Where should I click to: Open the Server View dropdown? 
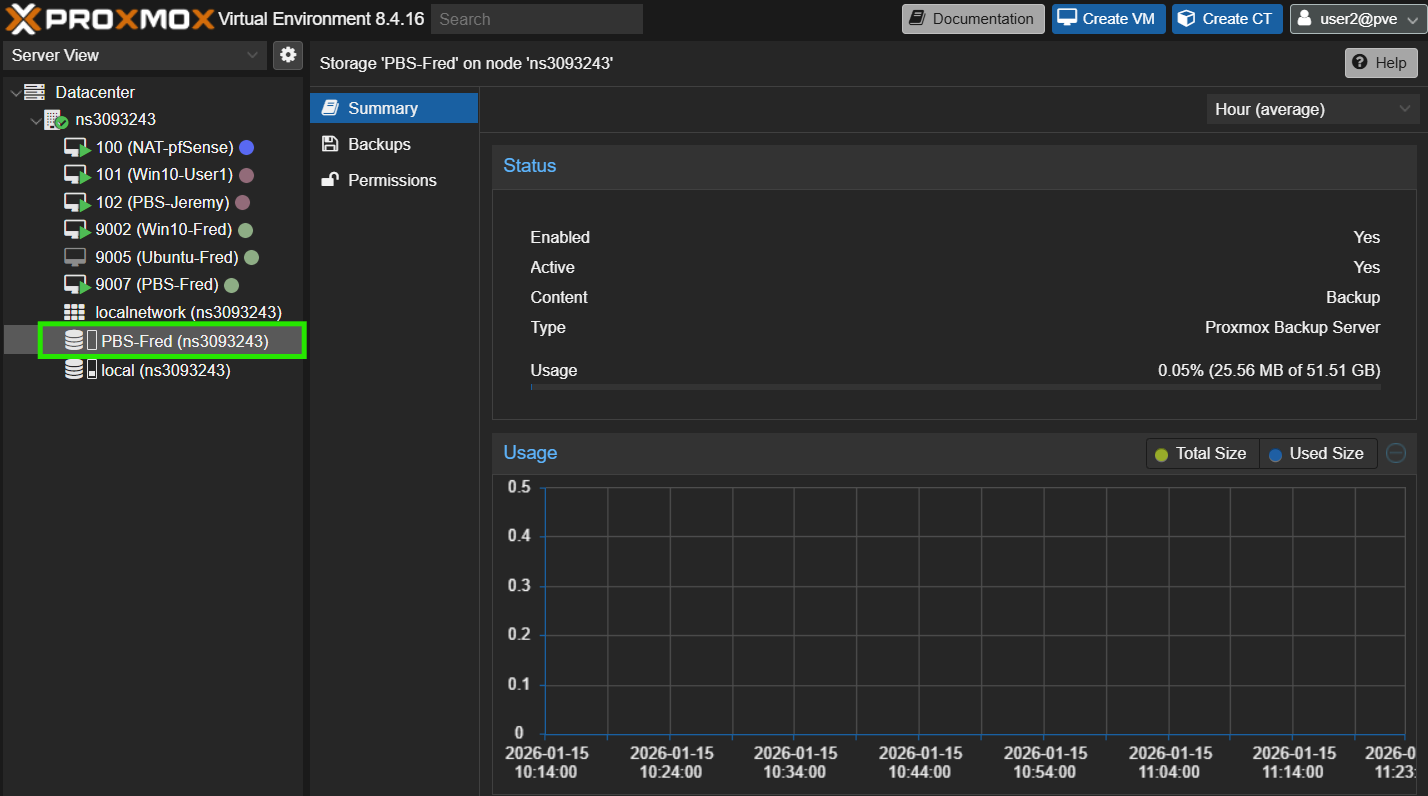135,55
